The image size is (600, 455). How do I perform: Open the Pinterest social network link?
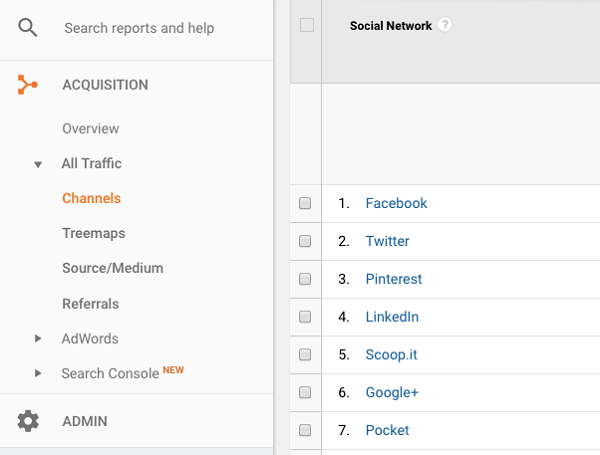[x=394, y=279]
